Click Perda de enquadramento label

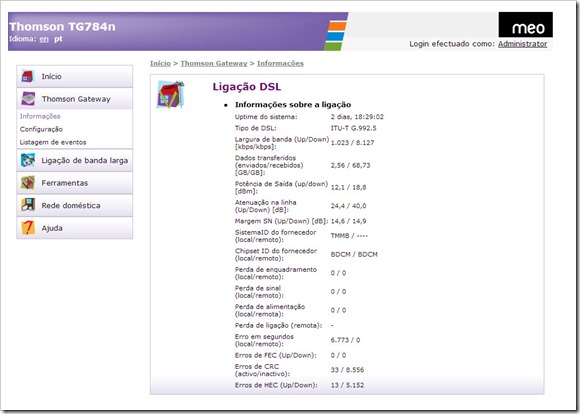click(x=276, y=273)
